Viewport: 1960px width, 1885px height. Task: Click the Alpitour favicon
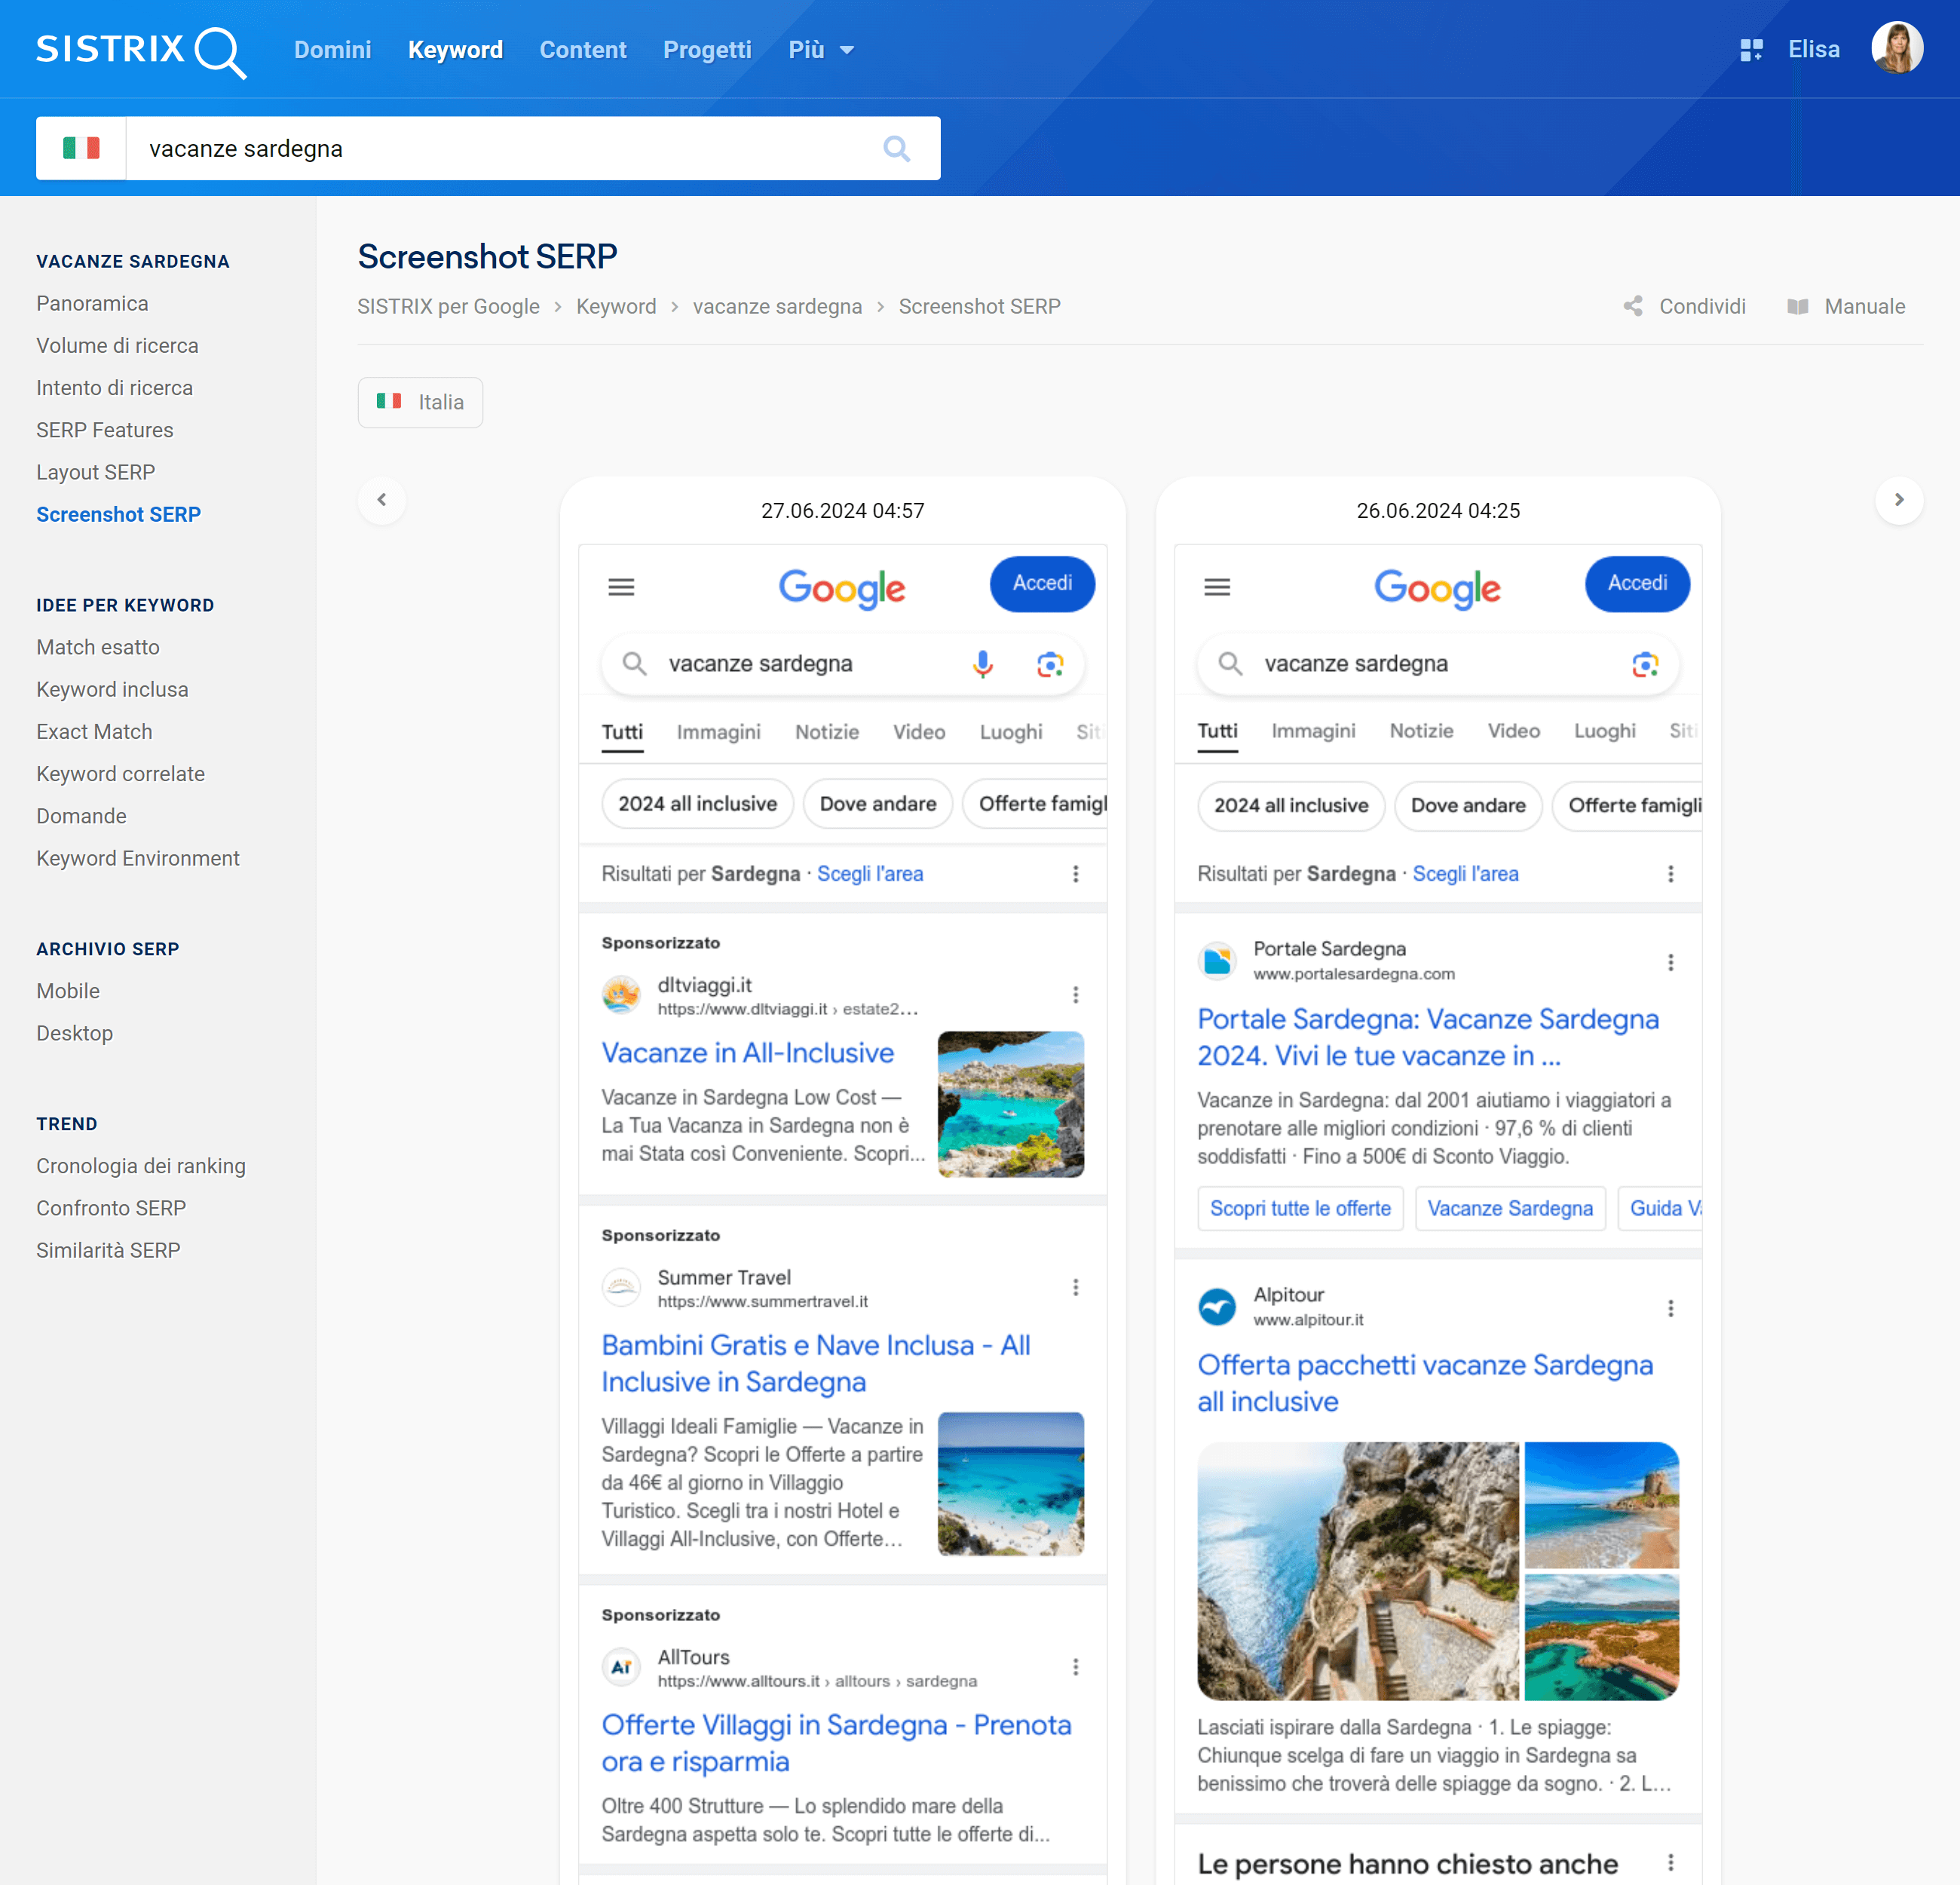1216,1306
